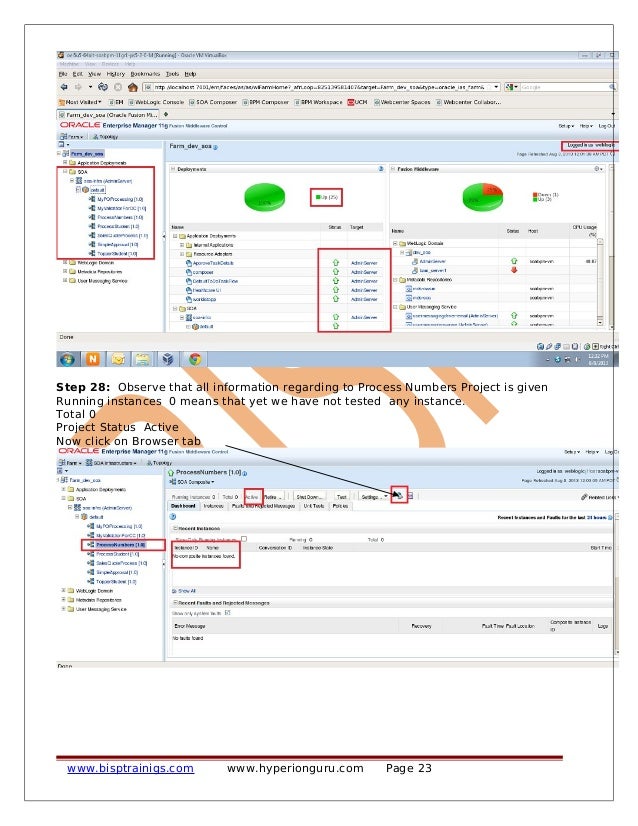
Task: Click green up status arrow in AdminServer domain row
Action: click(514, 261)
